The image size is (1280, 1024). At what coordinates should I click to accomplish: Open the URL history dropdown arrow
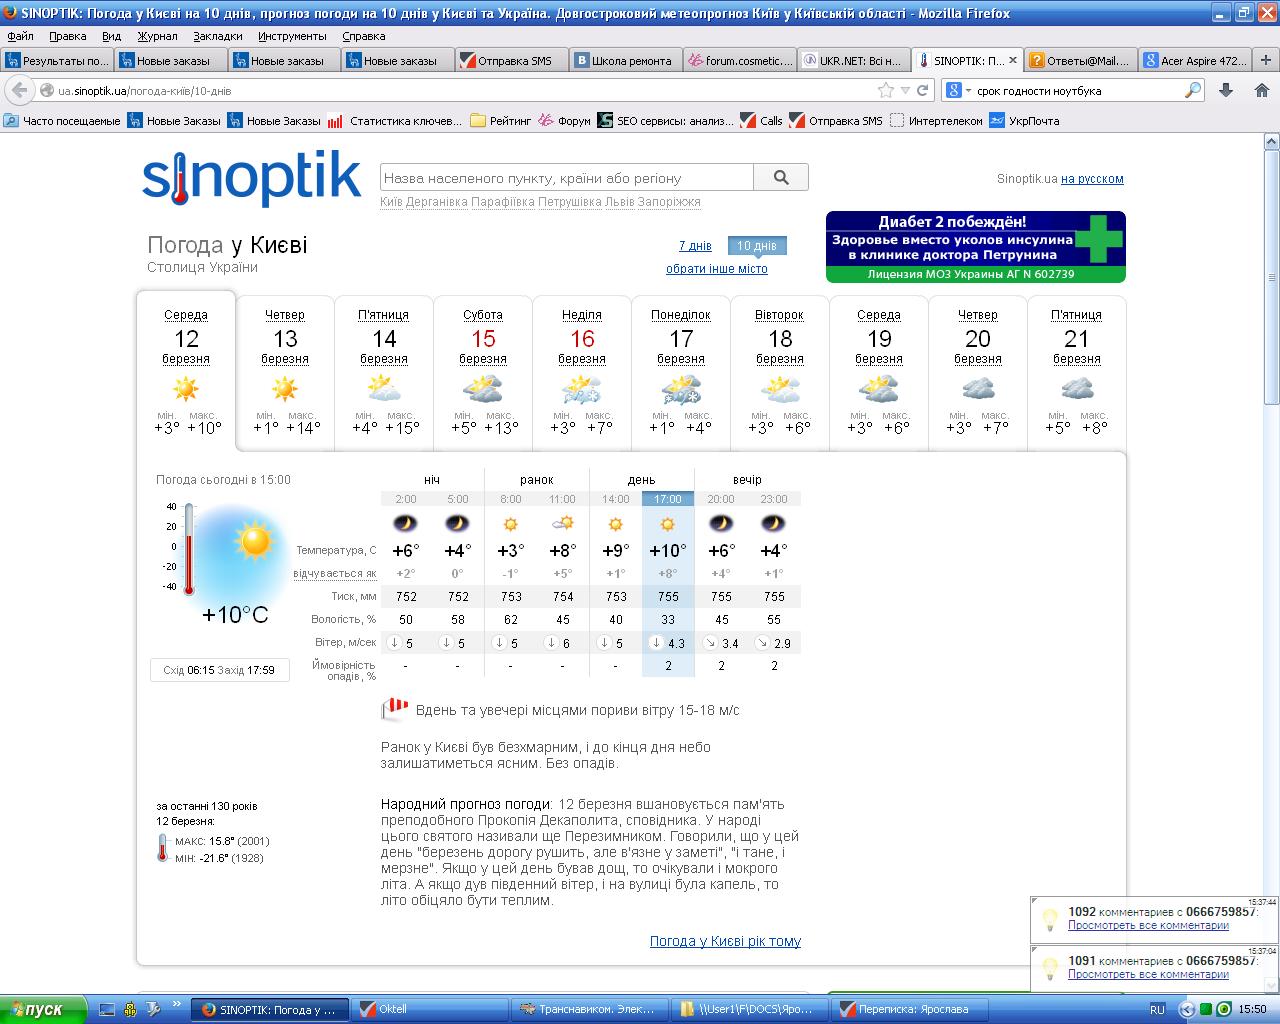[905, 90]
